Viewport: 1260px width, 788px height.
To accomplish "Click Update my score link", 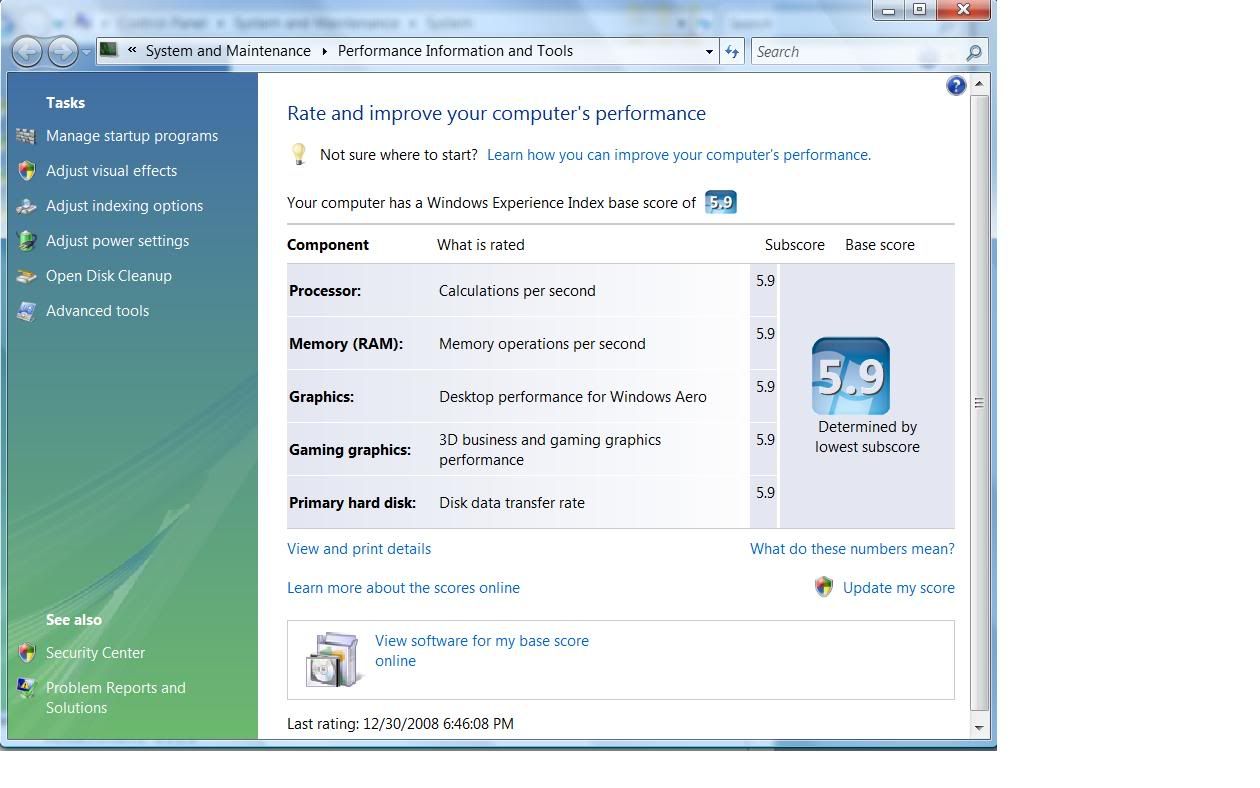I will 899,588.
